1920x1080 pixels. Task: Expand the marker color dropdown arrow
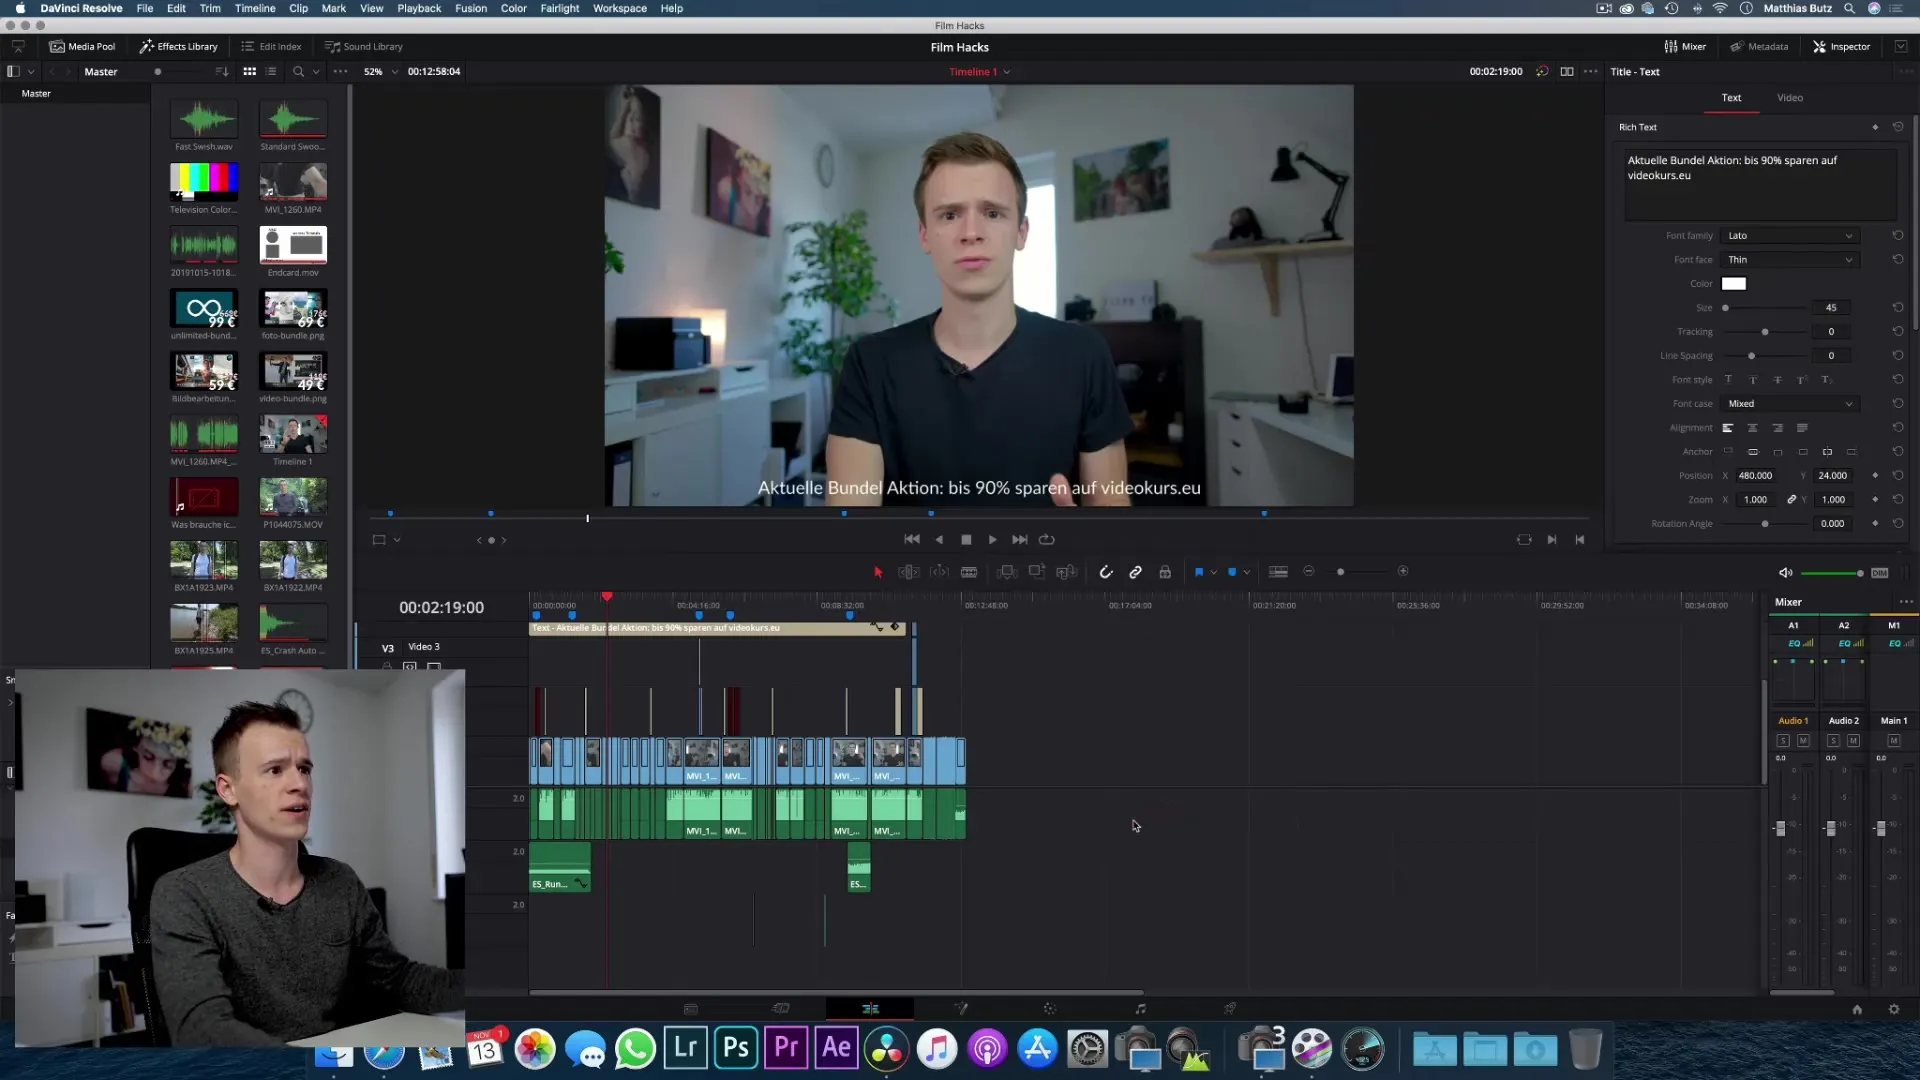pyautogui.click(x=1247, y=572)
